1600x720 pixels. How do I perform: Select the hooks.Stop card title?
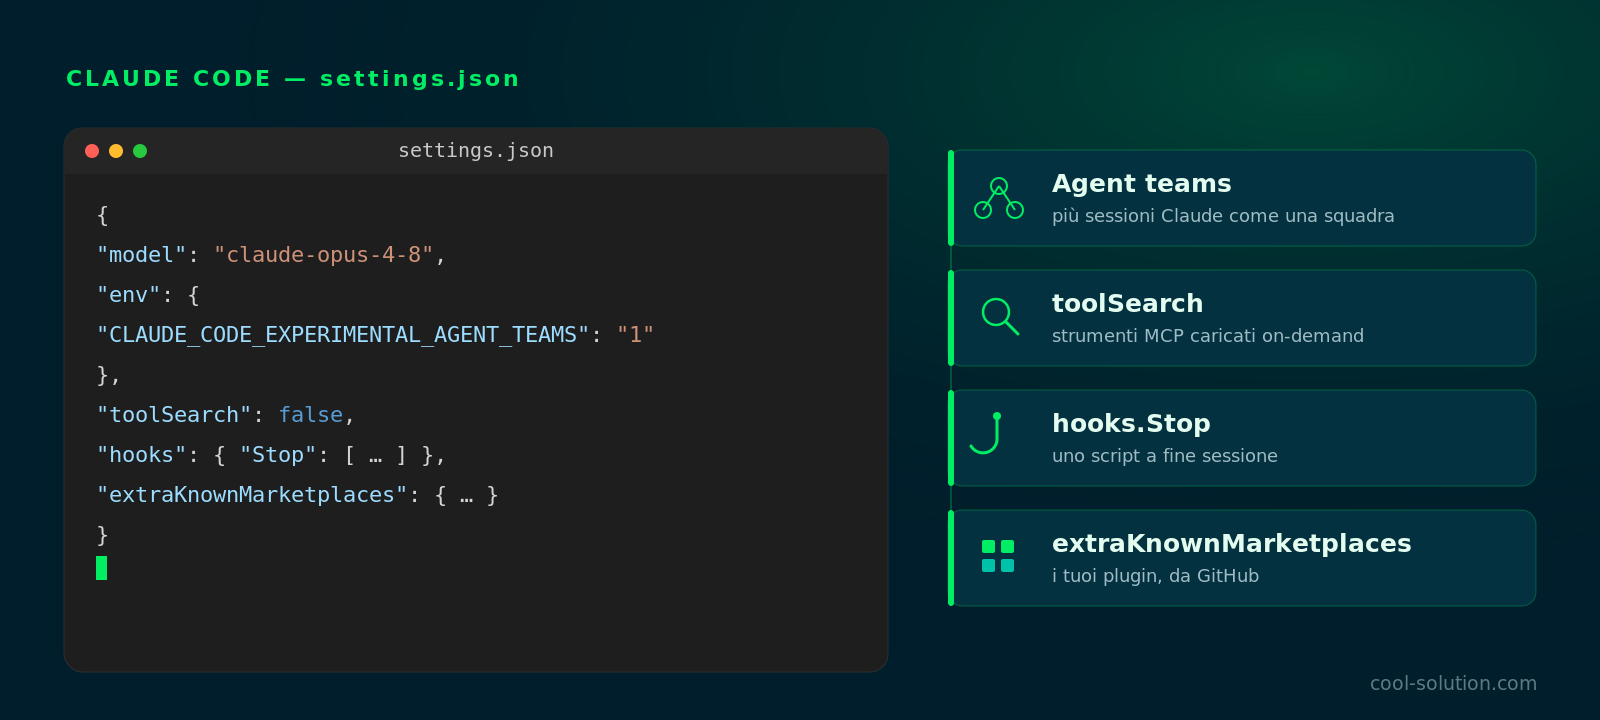1131,424
